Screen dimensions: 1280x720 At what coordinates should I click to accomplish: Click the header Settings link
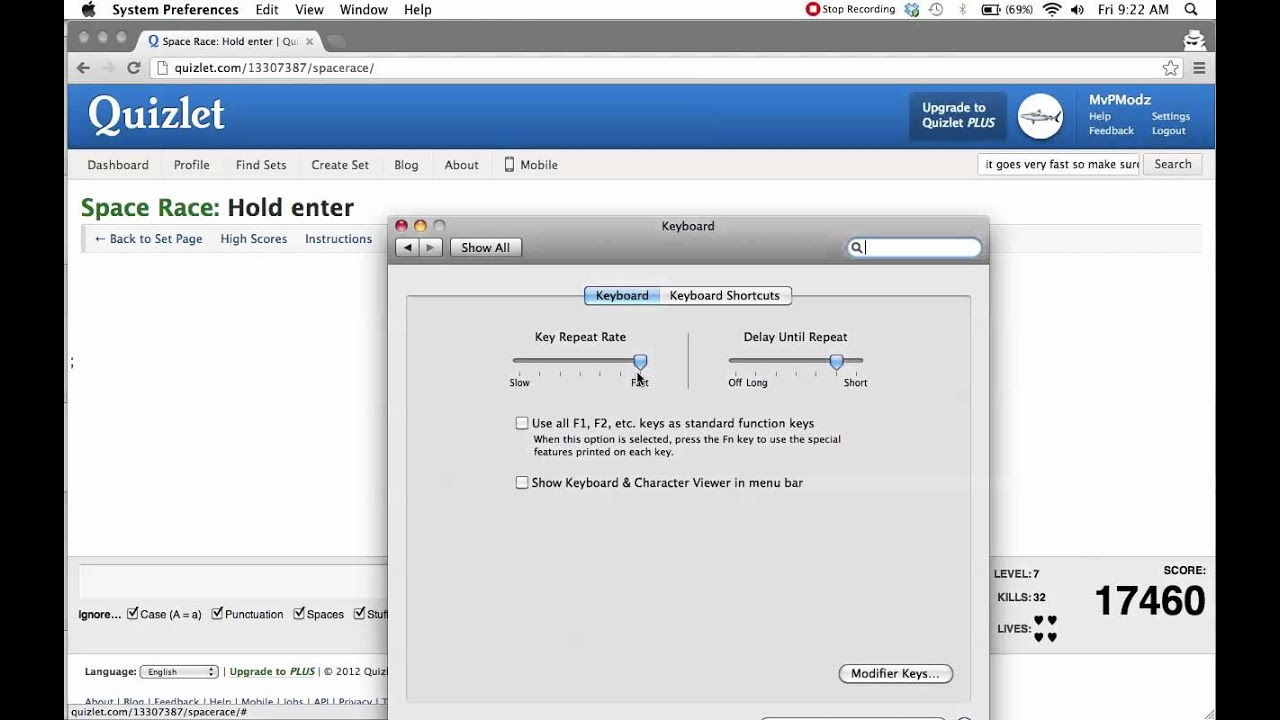pos(1170,116)
